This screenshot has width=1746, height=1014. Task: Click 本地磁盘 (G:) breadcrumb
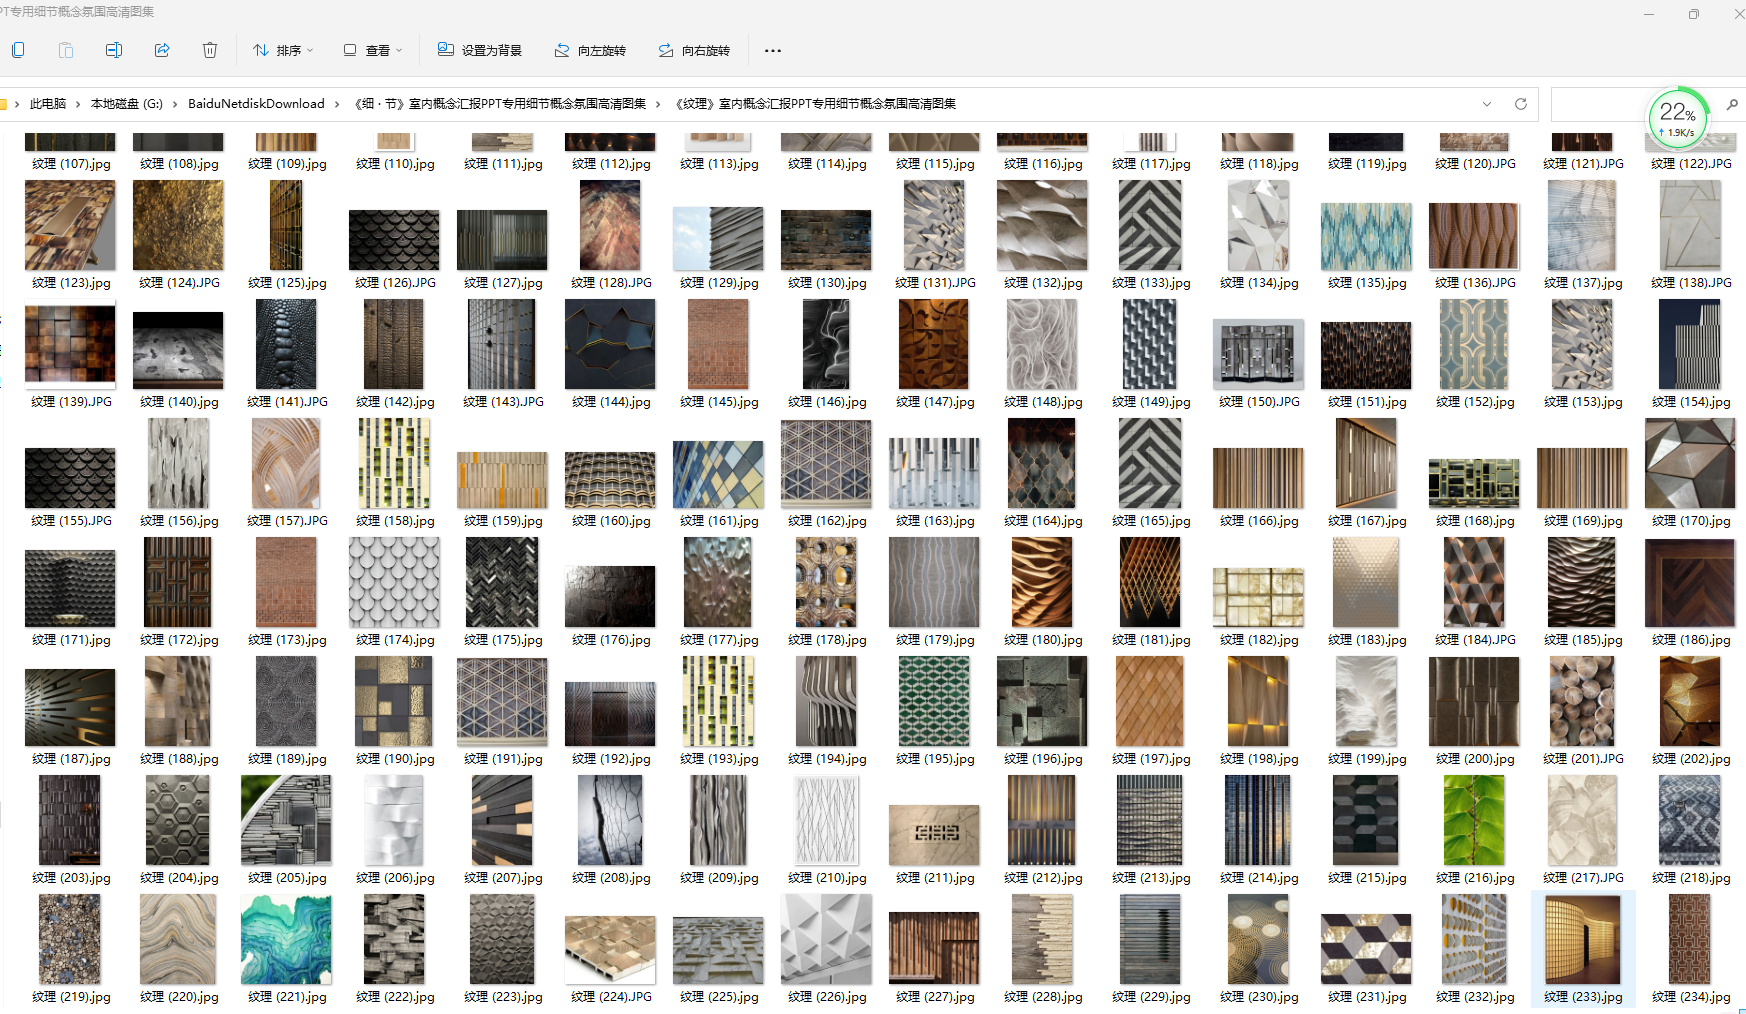tap(127, 104)
